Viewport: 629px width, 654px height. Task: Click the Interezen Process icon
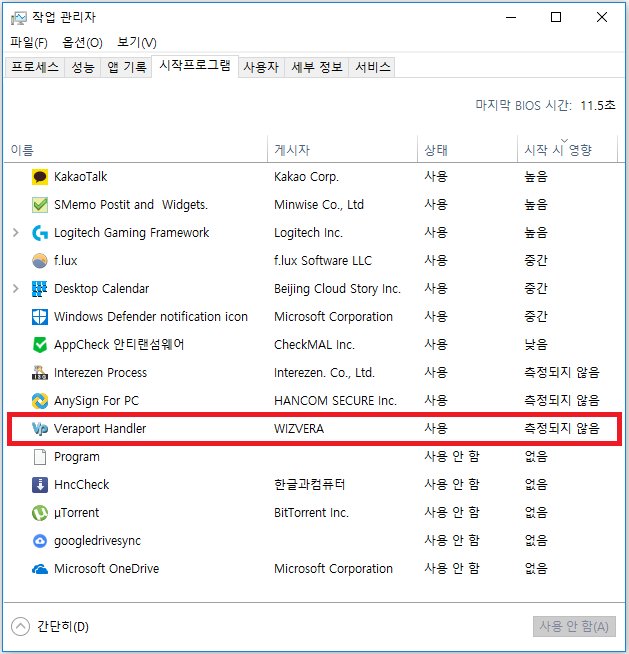click(40, 373)
